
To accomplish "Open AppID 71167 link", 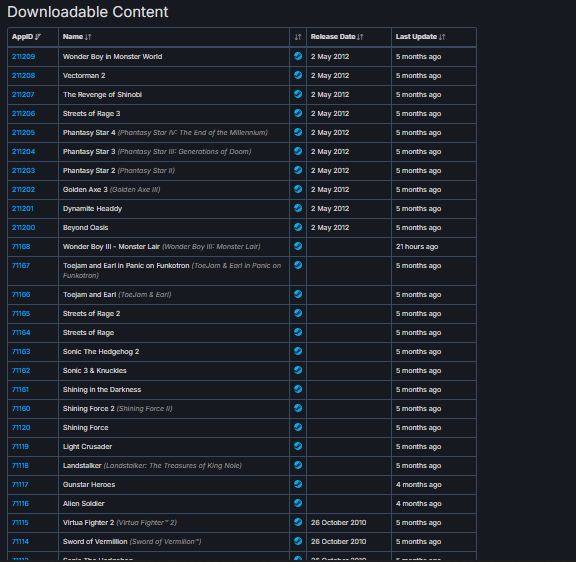I will coord(21,266).
